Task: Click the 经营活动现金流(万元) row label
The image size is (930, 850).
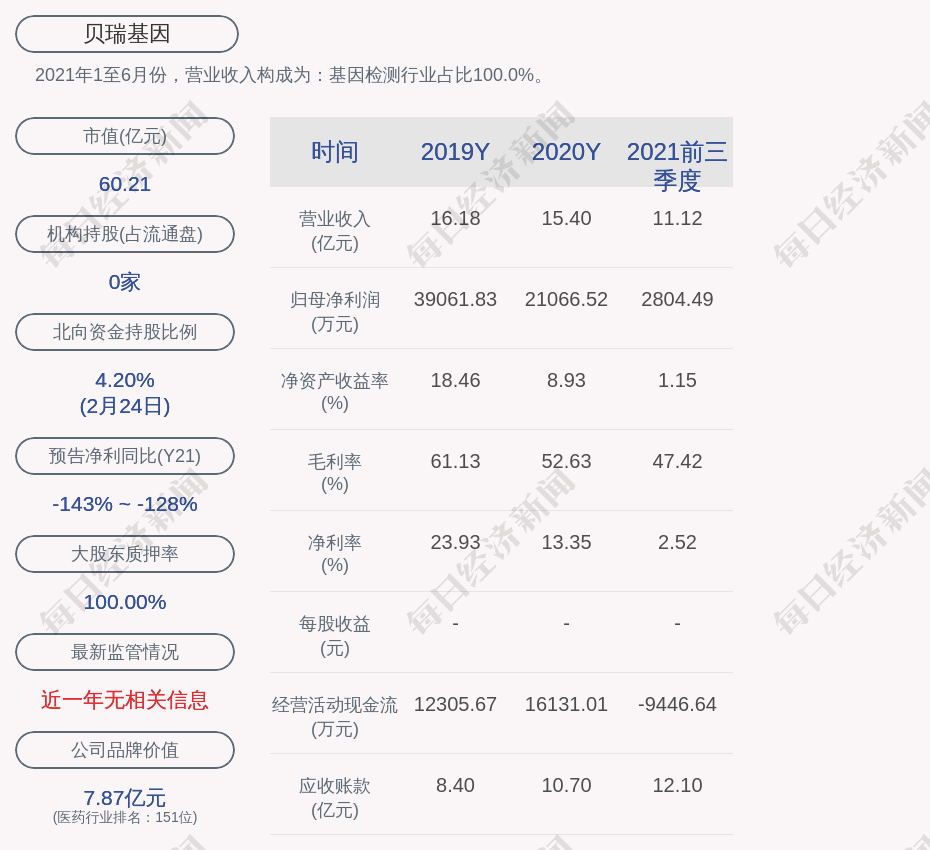Action: click(x=335, y=717)
